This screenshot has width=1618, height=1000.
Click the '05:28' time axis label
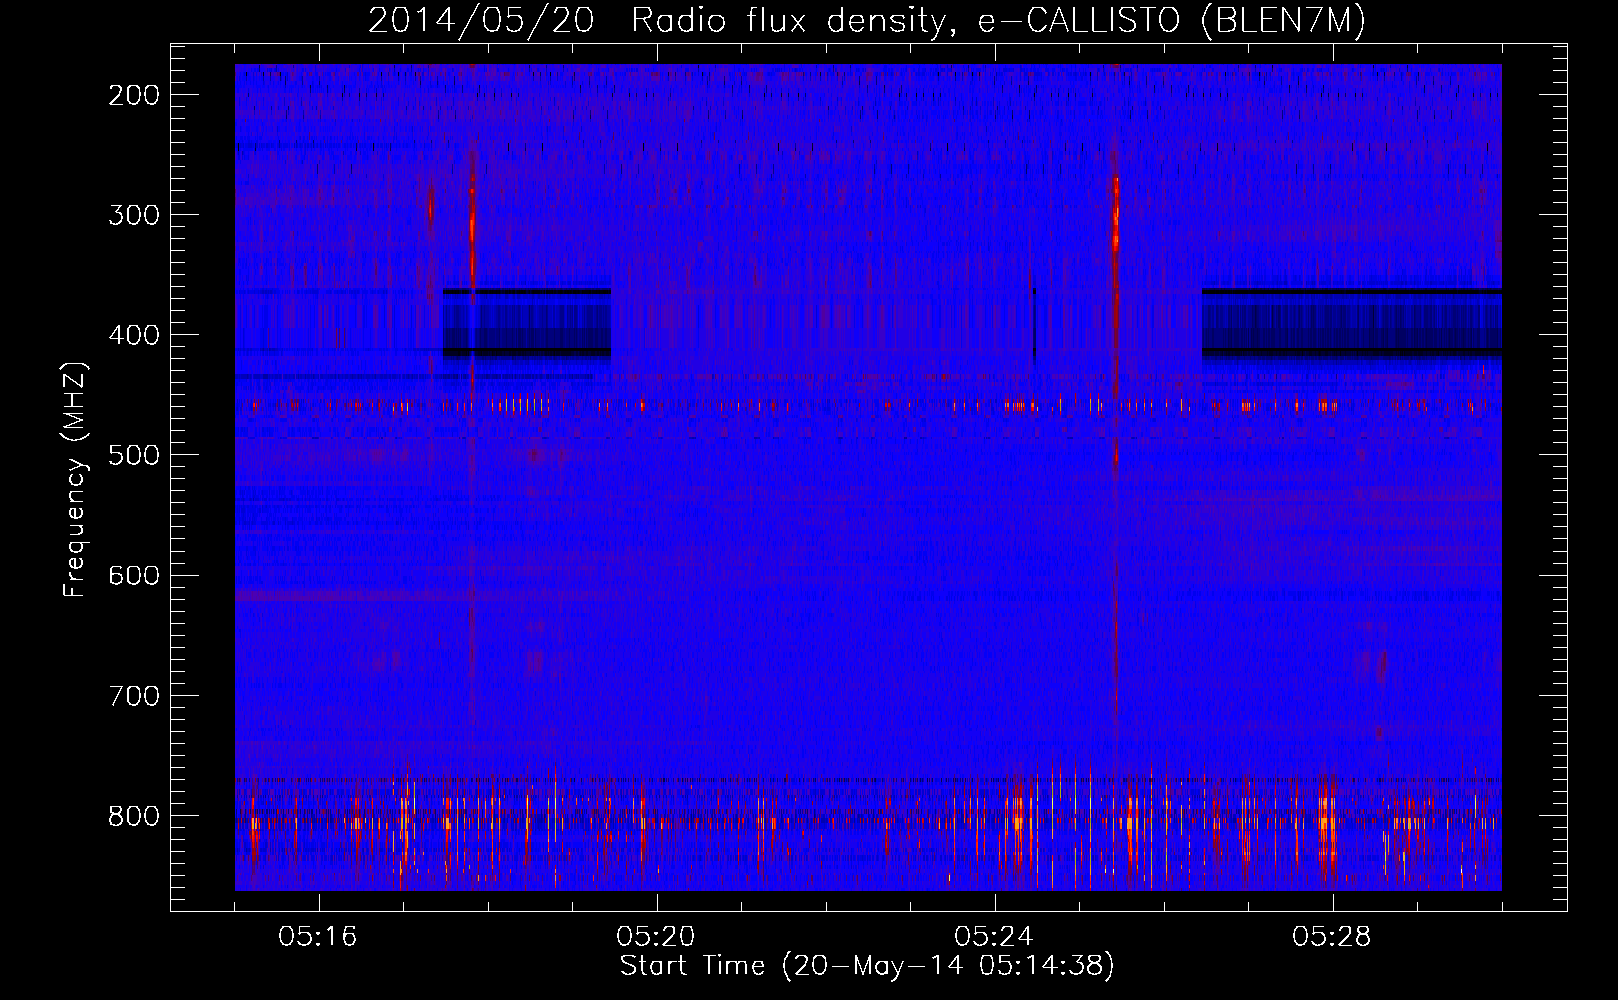click(x=1332, y=937)
